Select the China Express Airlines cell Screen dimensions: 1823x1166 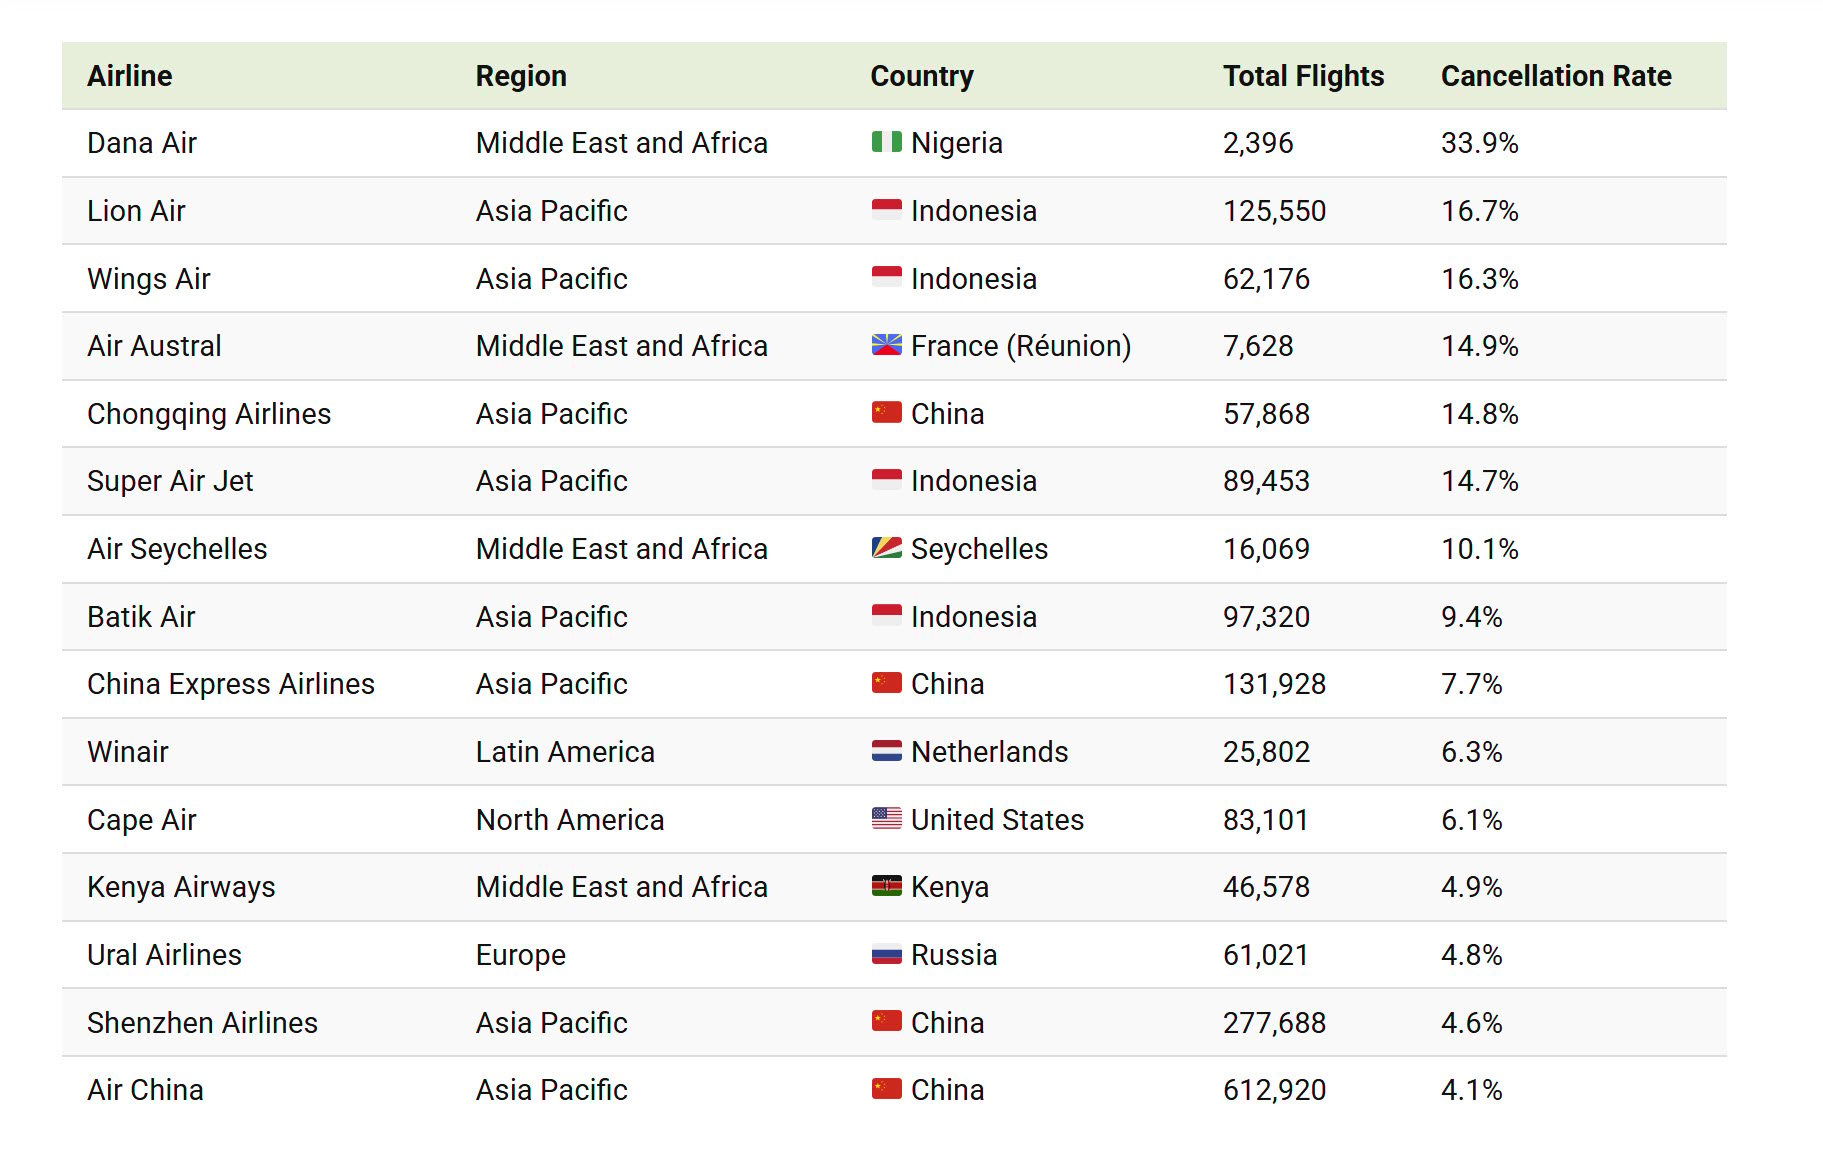click(231, 684)
